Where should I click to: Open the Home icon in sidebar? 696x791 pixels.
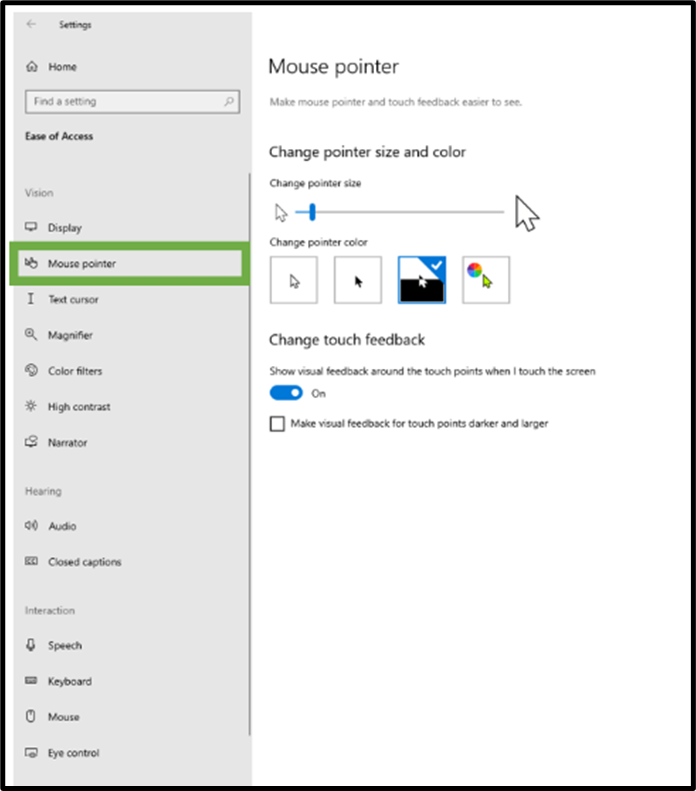click(x=32, y=67)
